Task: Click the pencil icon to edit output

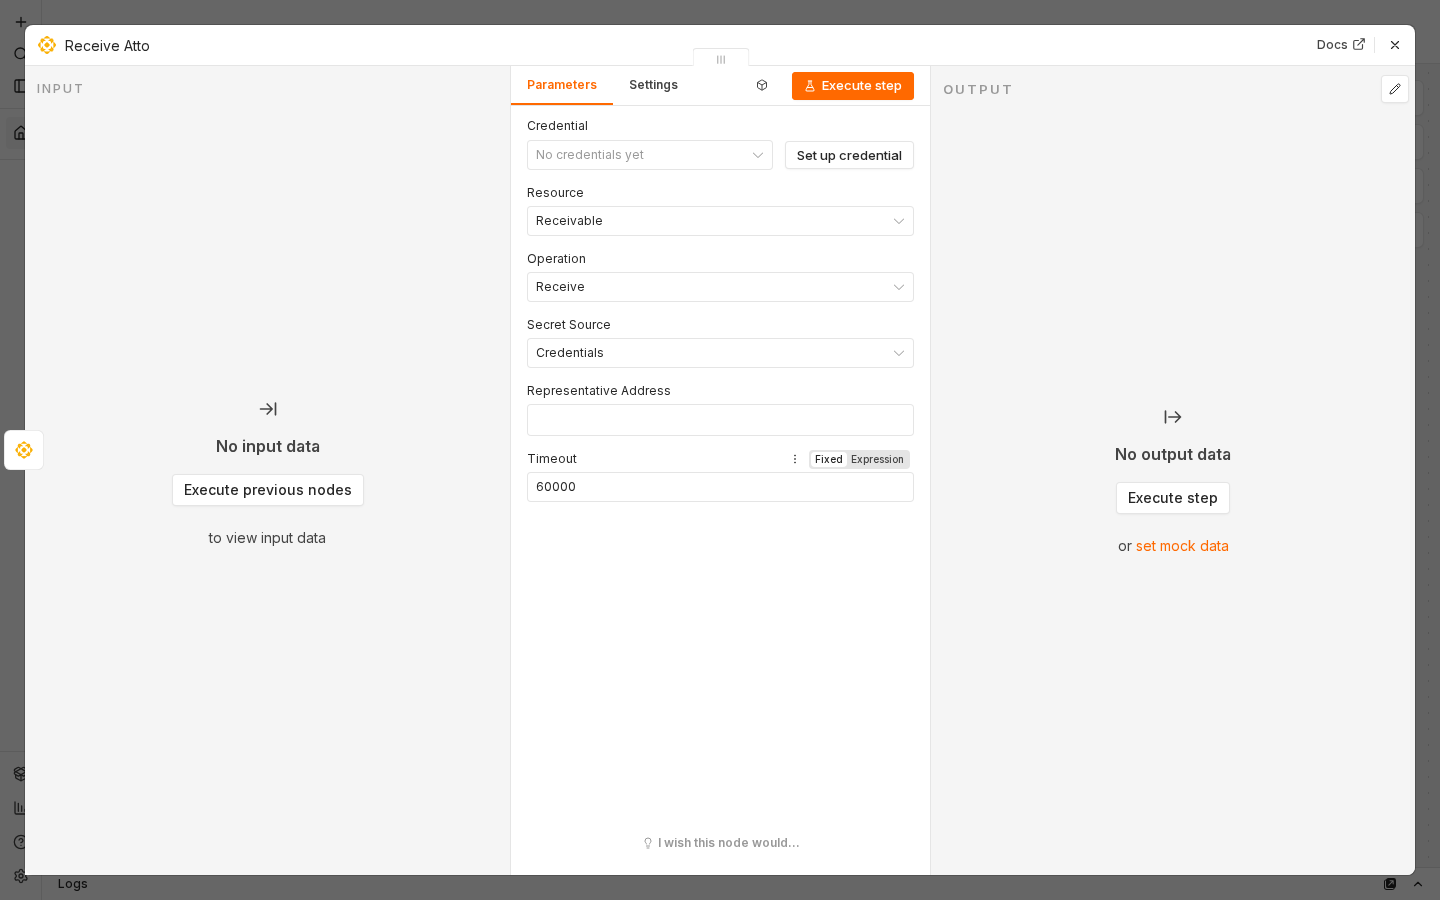Action: point(1395,89)
